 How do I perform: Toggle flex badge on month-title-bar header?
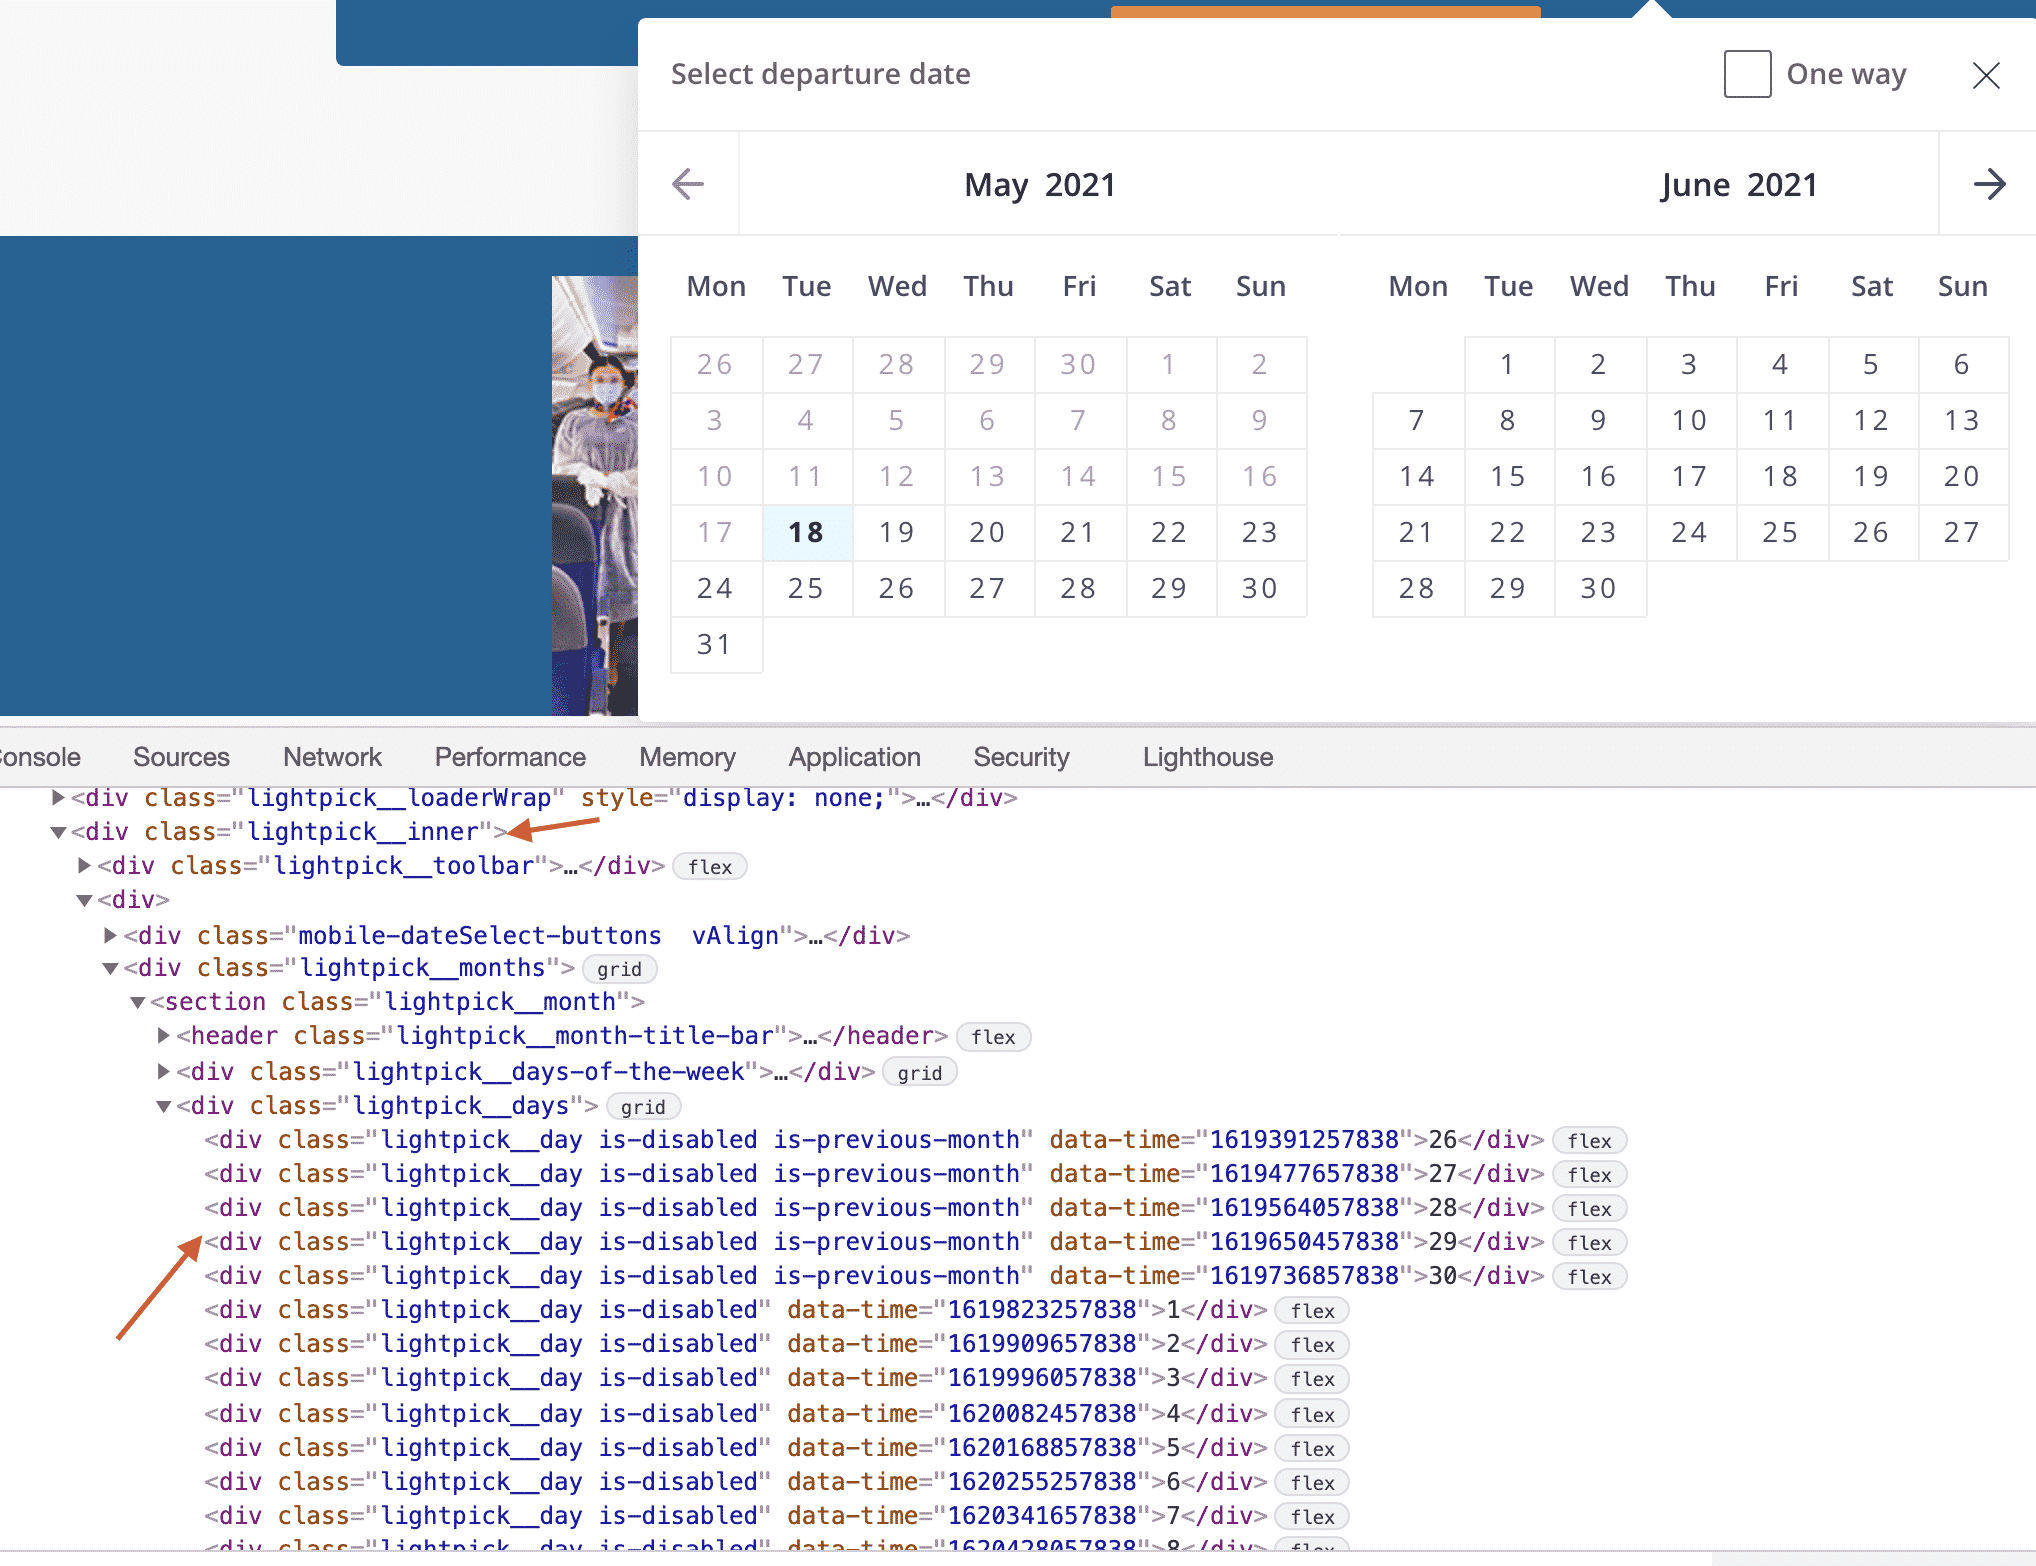click(993, 1037)
